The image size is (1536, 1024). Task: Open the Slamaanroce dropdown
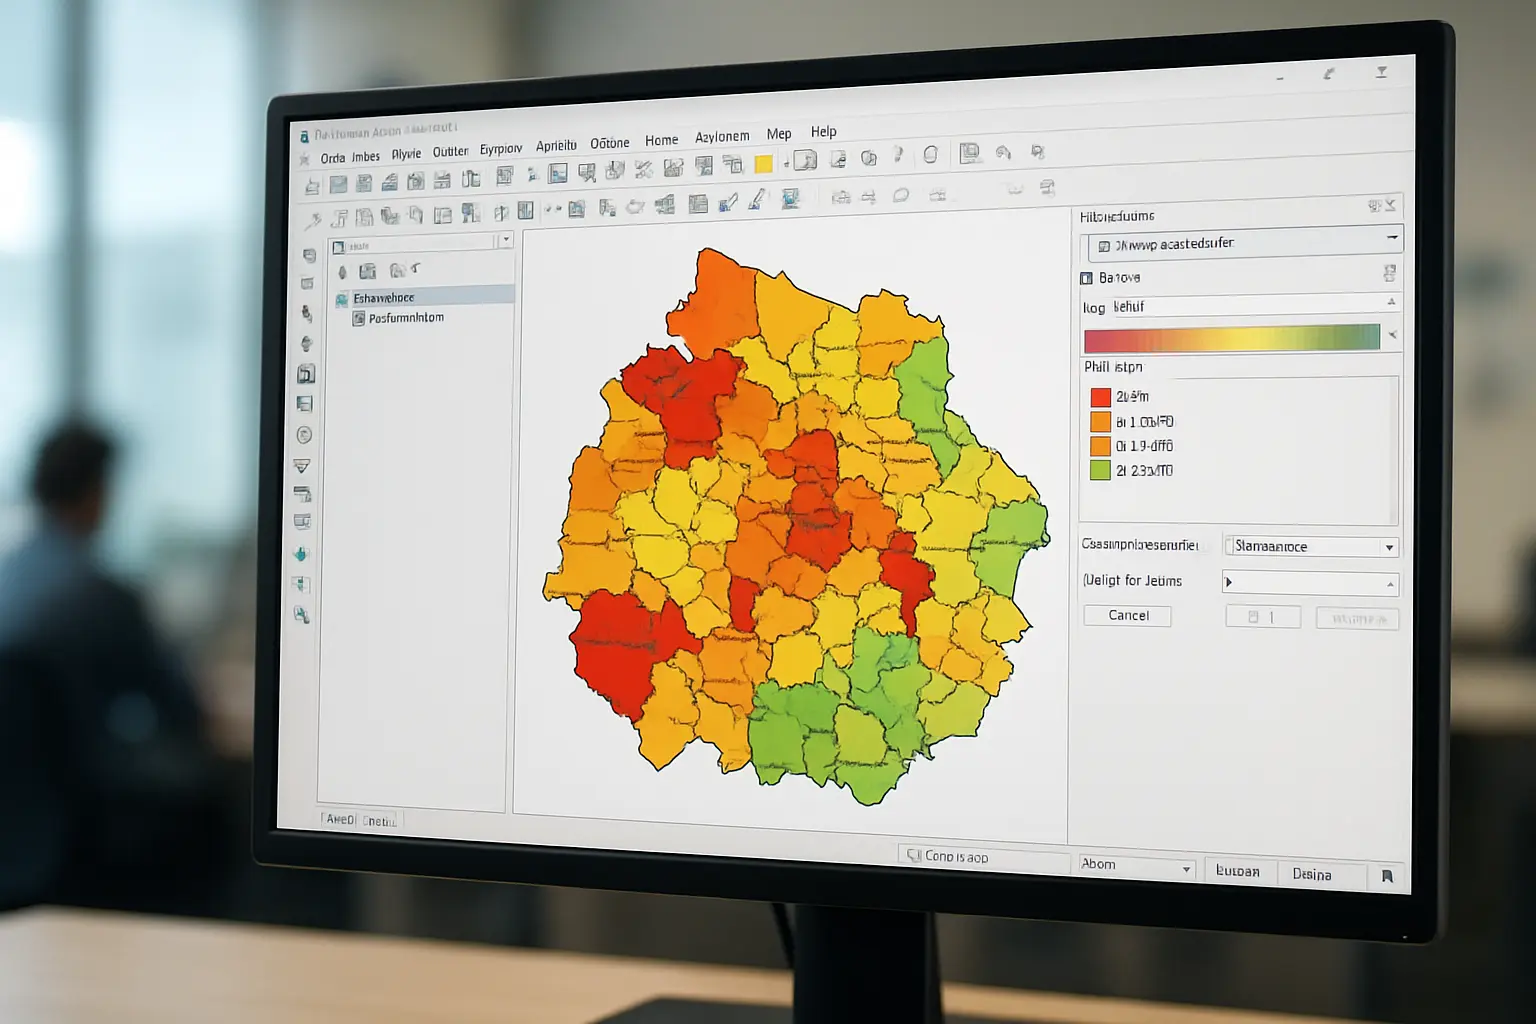(x=1389, y=547)
